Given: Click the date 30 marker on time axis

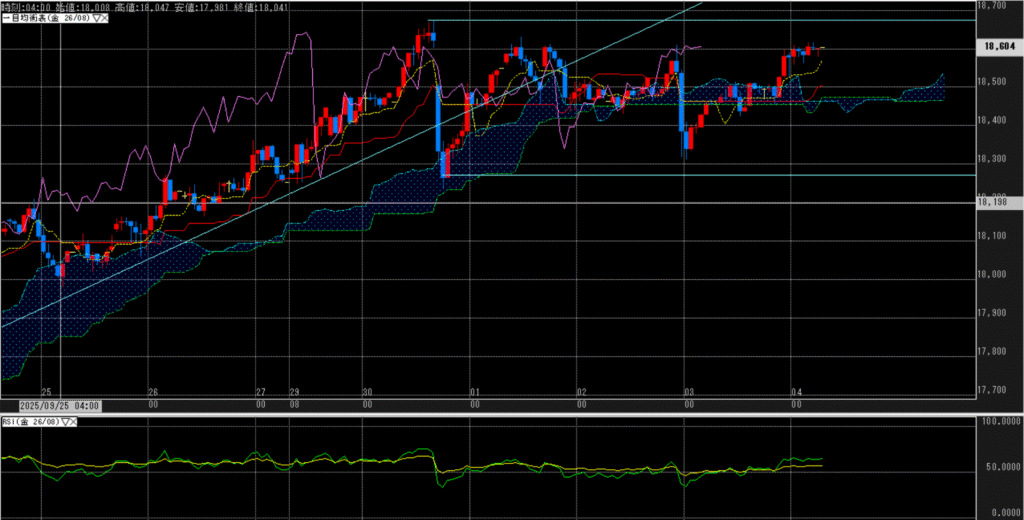Looking at the screenshot, I should pos(368,393).
